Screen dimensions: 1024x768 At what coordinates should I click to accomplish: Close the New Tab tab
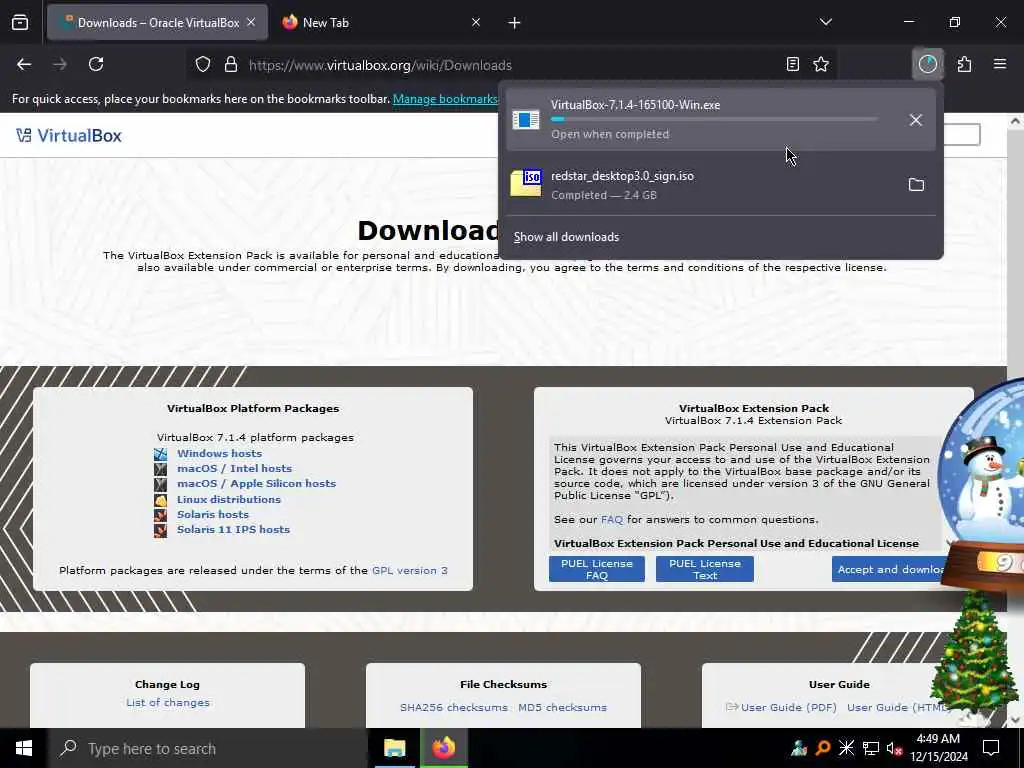click(475, 23)
